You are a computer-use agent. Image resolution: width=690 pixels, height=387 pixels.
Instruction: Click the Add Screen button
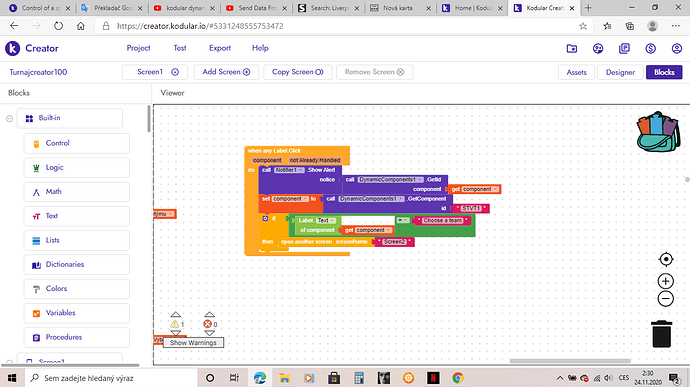(226, 72)
